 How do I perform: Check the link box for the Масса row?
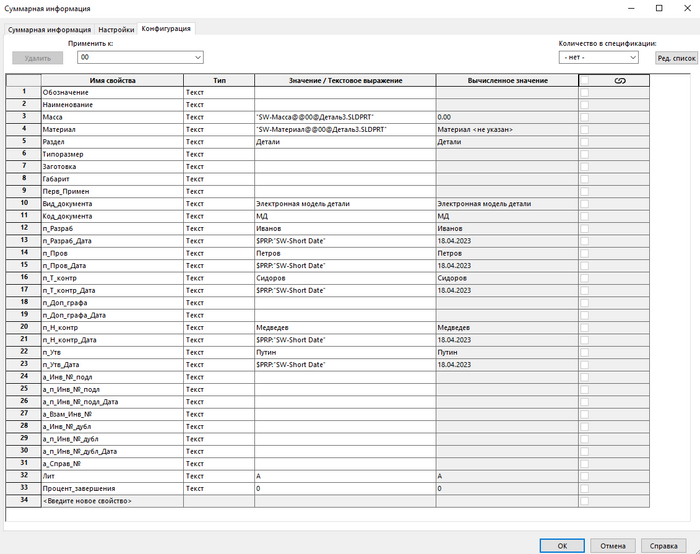[585, 117]
